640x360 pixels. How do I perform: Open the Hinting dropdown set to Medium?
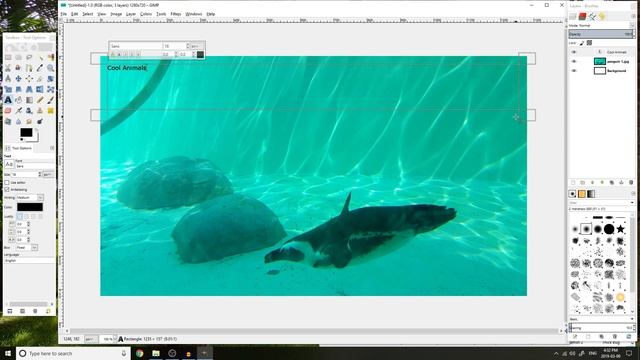tap(30, 198)
